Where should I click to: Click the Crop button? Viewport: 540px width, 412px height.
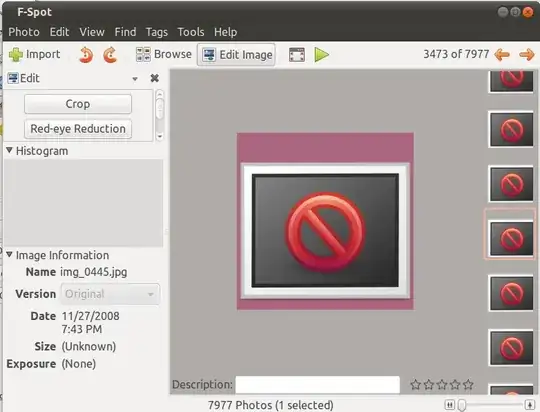pos(78,104)
